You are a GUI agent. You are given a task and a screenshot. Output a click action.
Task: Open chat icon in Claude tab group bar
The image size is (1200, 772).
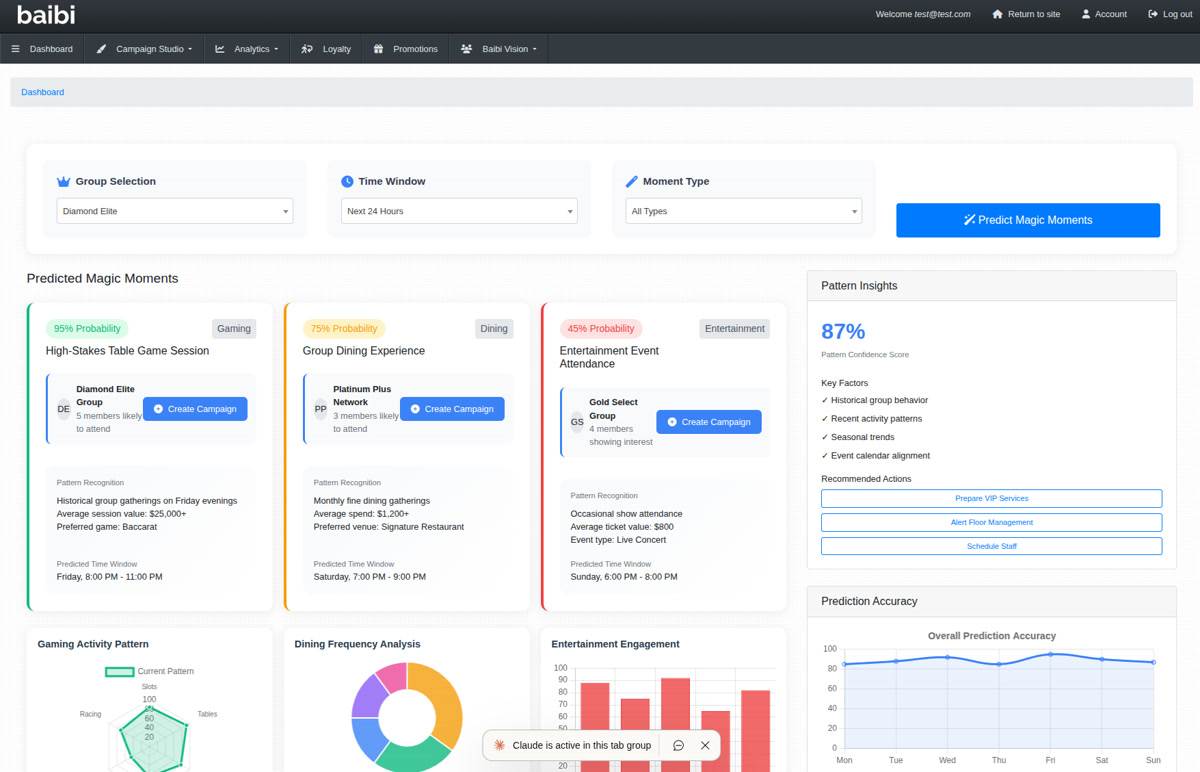coord(678,745)
